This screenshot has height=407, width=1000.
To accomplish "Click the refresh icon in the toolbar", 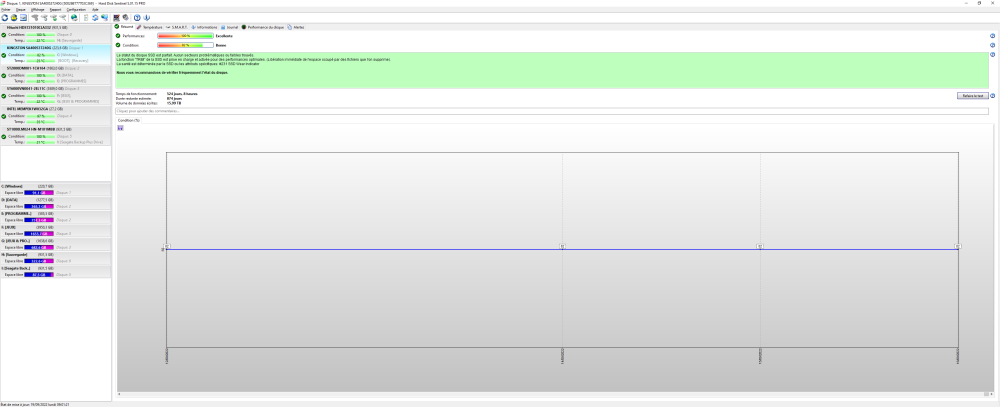I will 4,17.
